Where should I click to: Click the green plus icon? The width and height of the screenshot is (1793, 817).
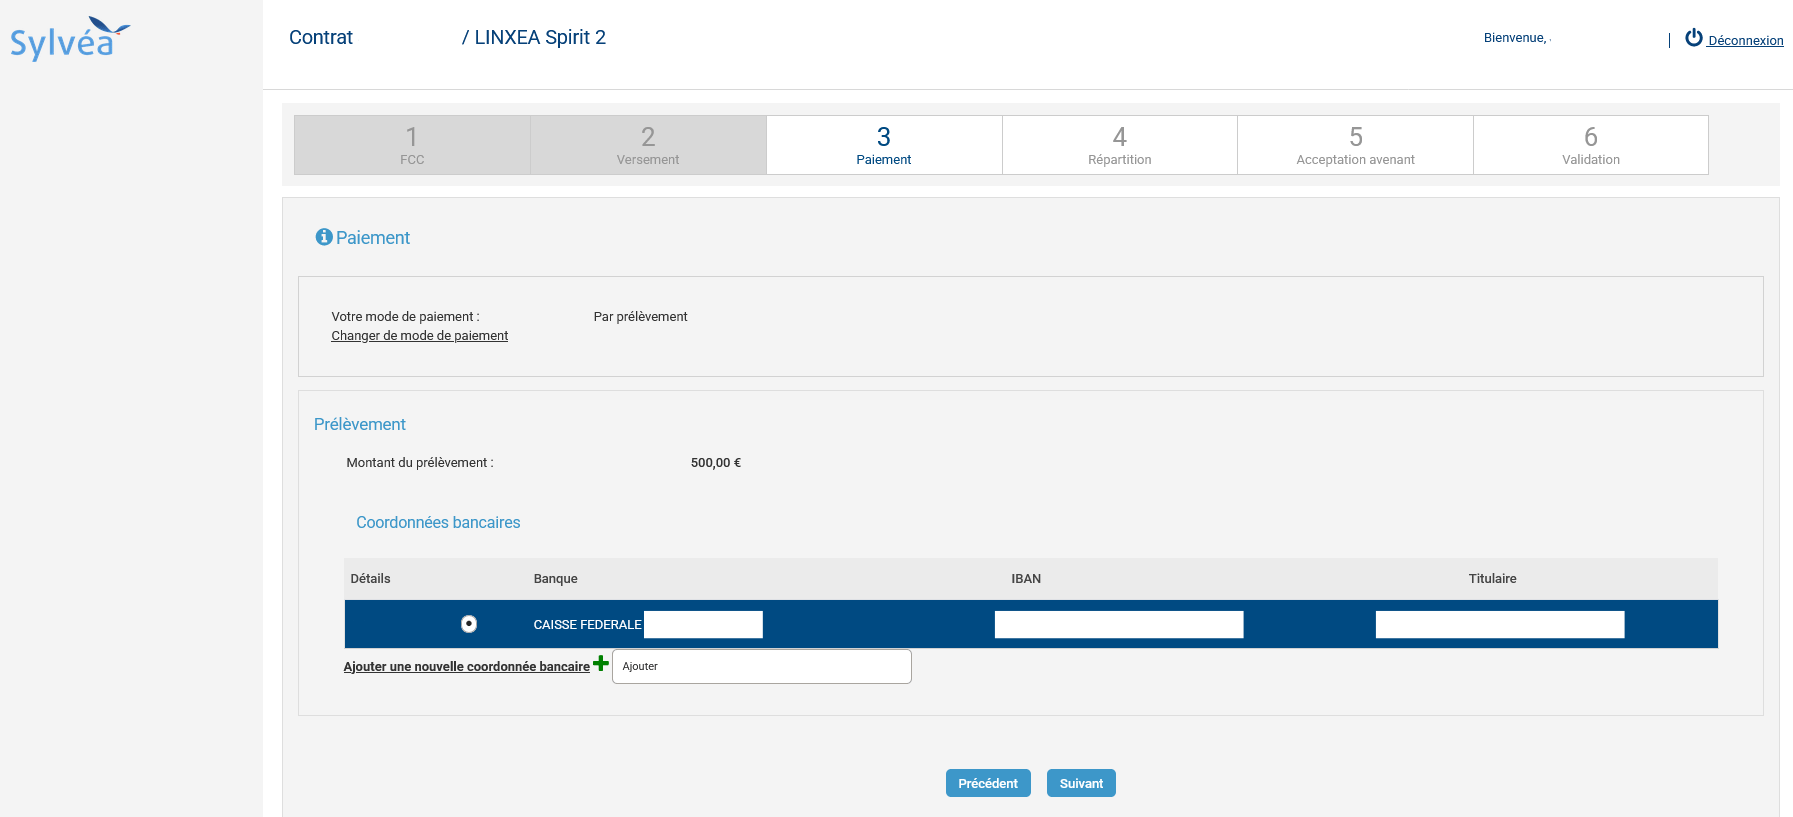tap(601, 663)
